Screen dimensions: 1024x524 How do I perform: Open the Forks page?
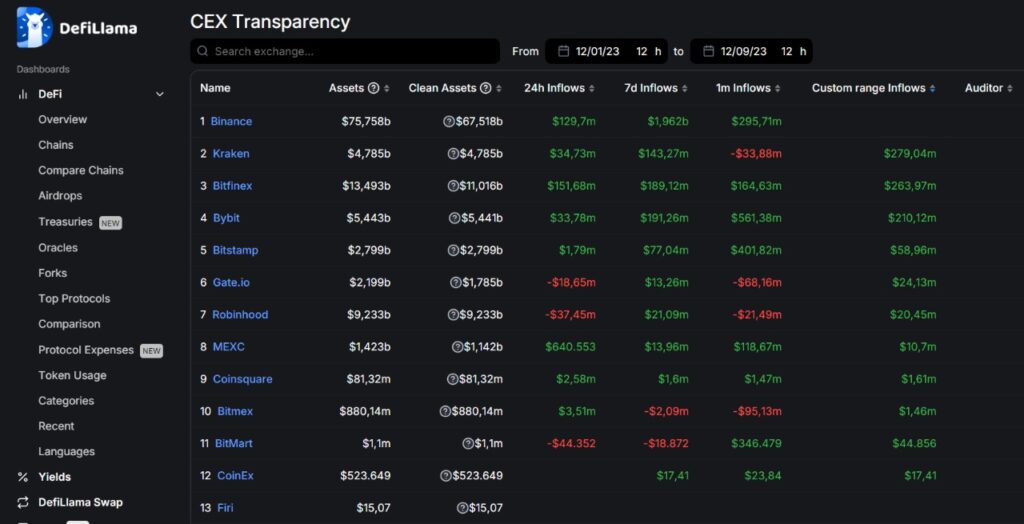pos(52,273)
